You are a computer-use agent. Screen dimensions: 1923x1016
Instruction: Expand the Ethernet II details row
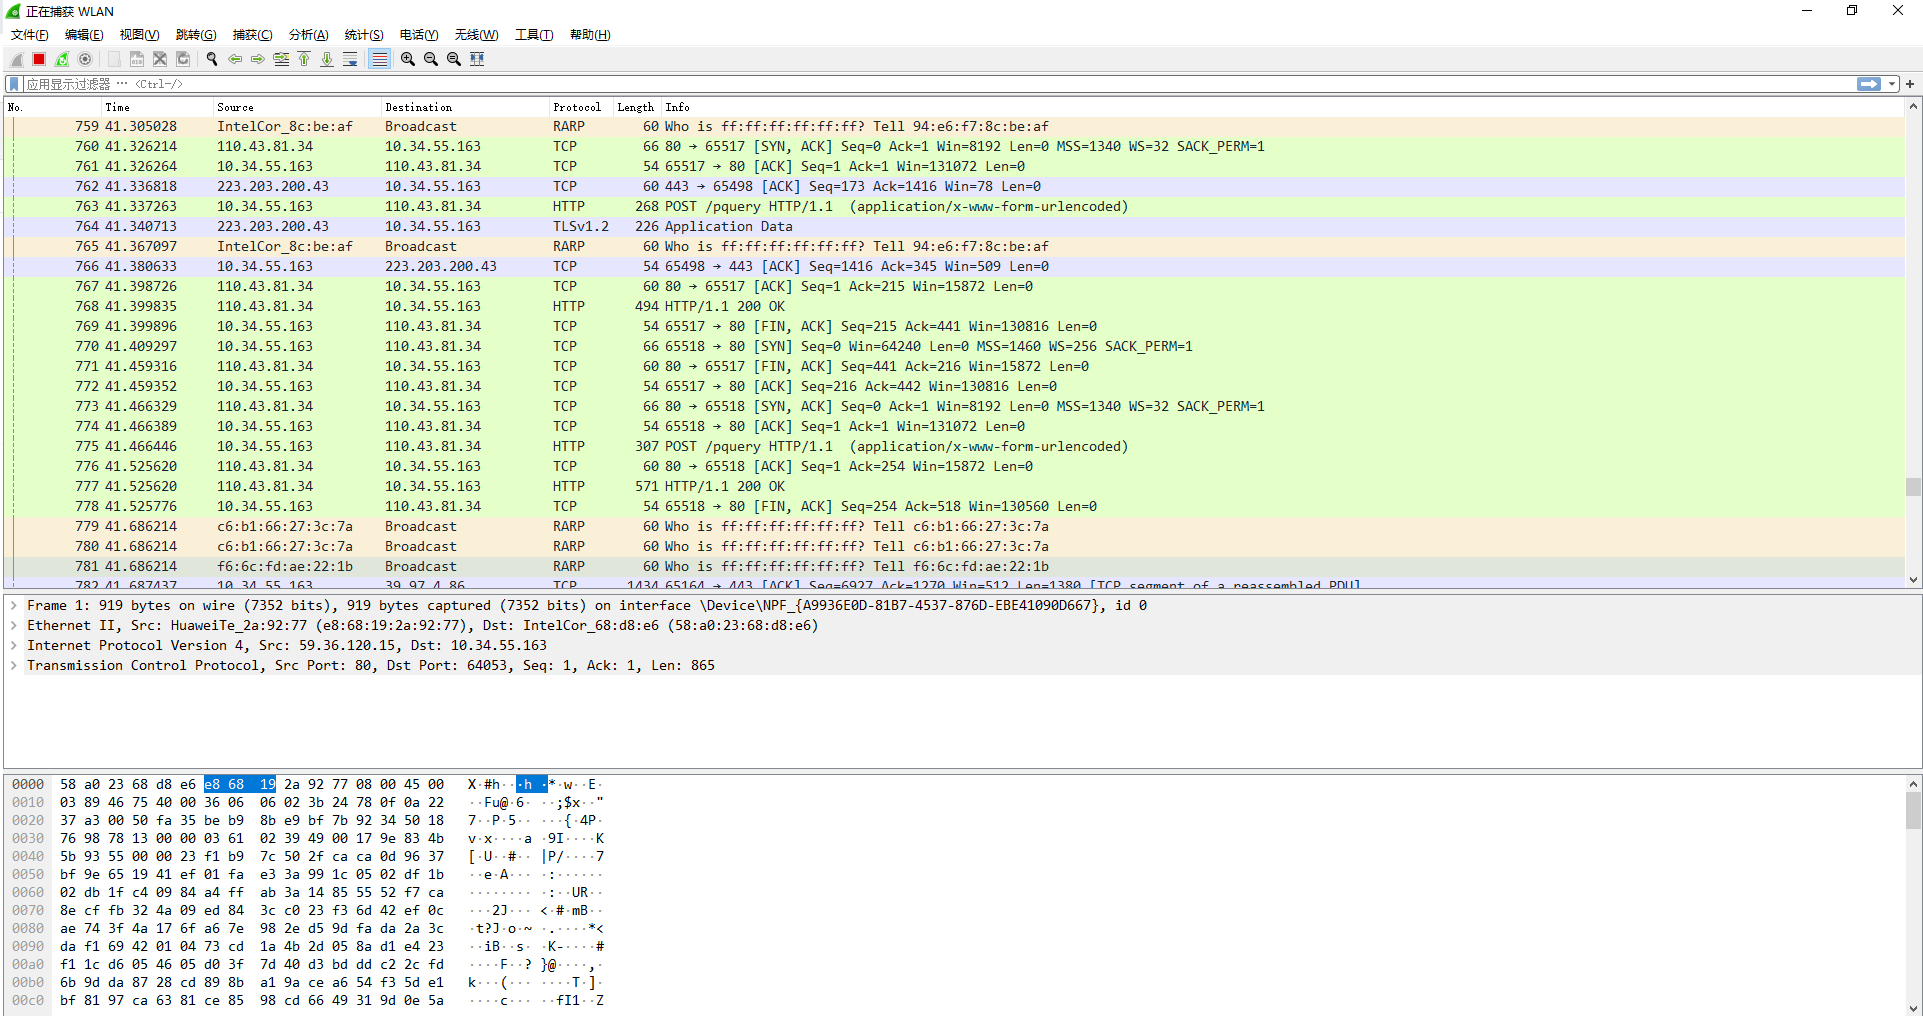coord(14,625)
